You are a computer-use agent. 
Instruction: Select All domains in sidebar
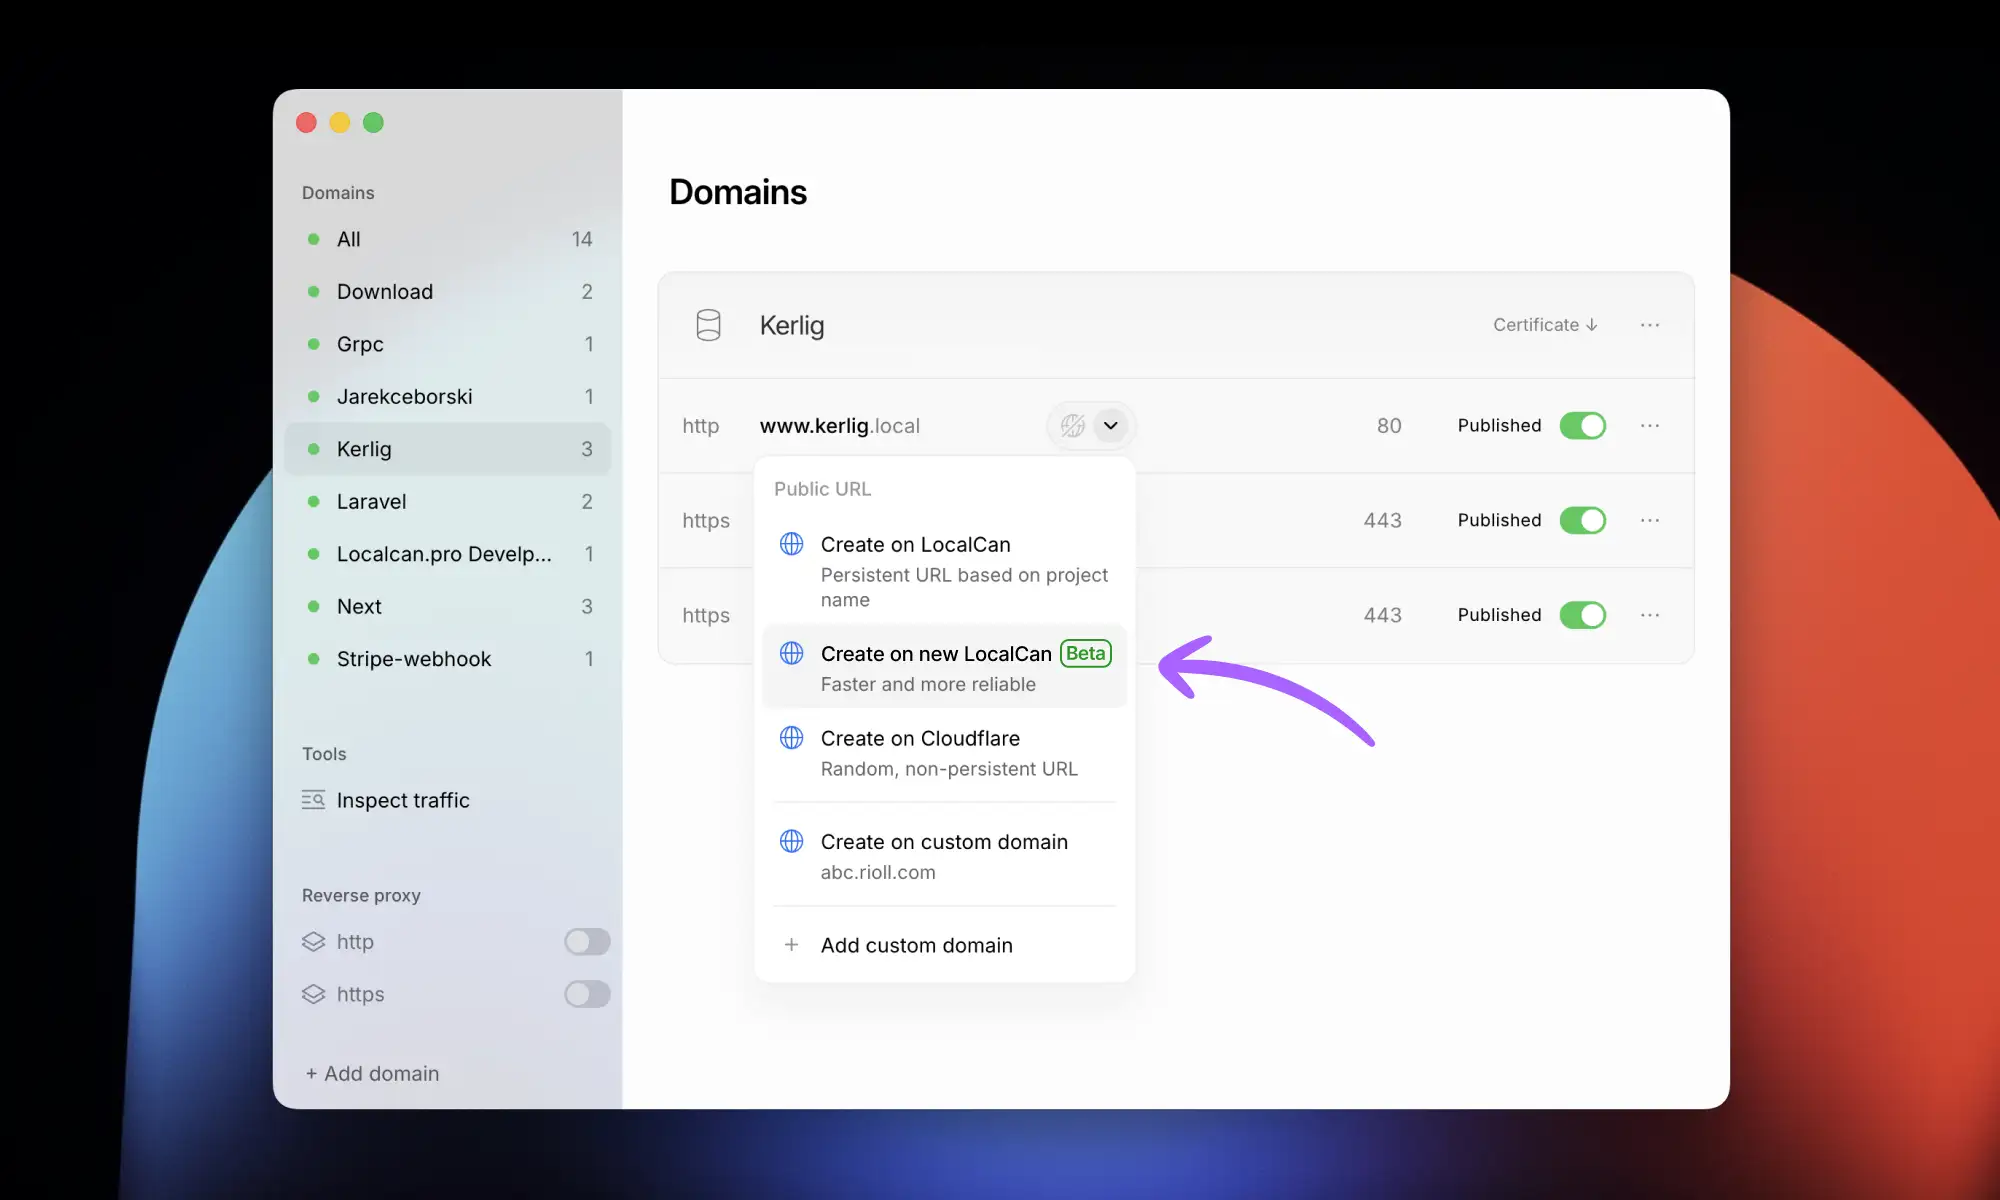(448, 239)
